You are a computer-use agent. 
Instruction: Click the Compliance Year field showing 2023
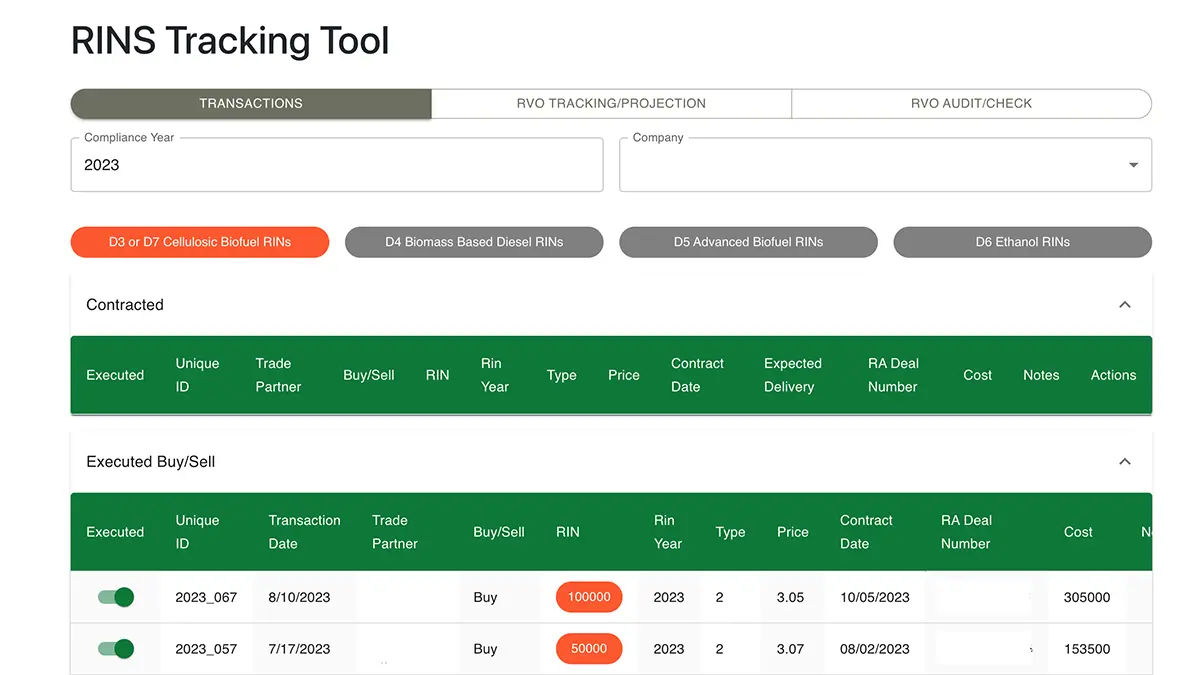(x=337, y=165)
